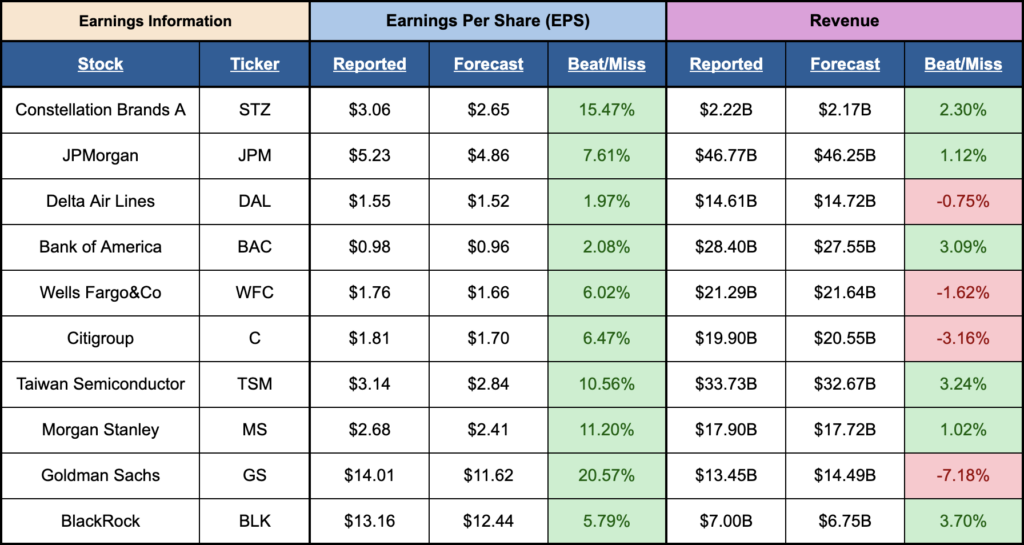Image resolution: width=1024 pixels, height=545 pixels.
Task: Click the Forecast header under Earnings Per Share
Action: (x=488, y=64)
